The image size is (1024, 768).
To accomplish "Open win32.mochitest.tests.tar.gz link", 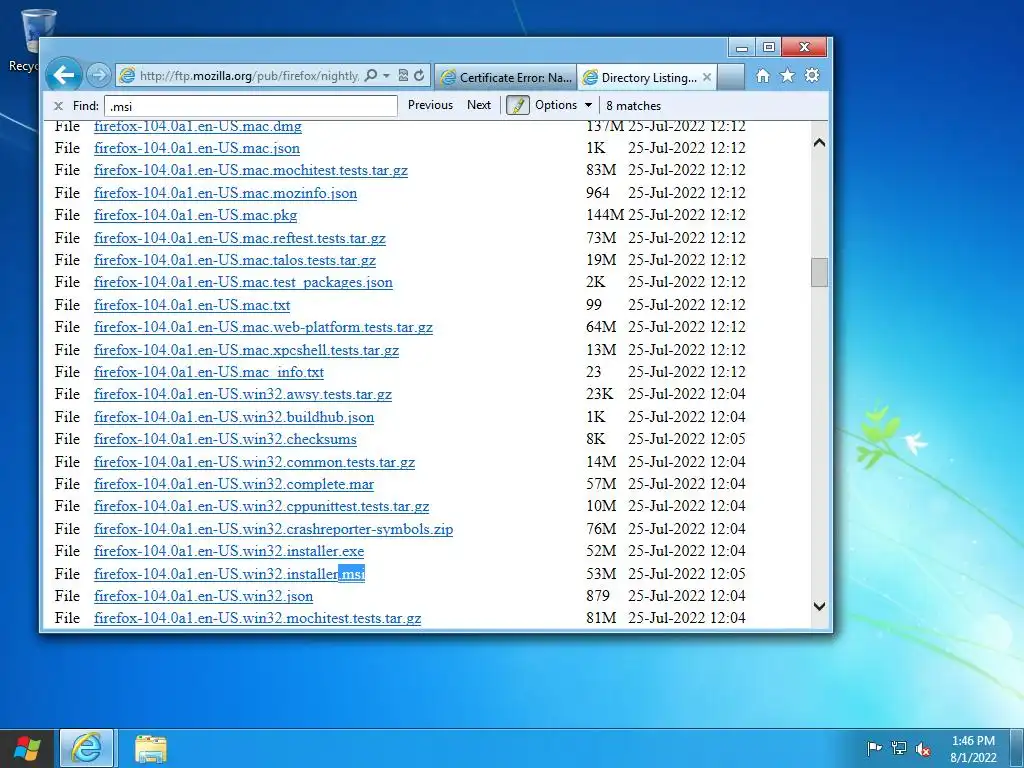I will click(257, 619).
